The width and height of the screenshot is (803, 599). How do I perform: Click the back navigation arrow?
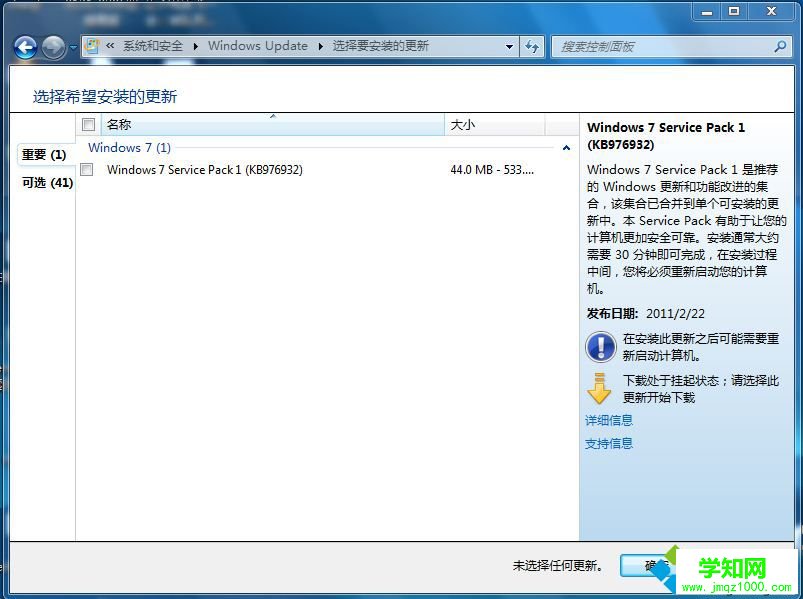tap(25, 47)
